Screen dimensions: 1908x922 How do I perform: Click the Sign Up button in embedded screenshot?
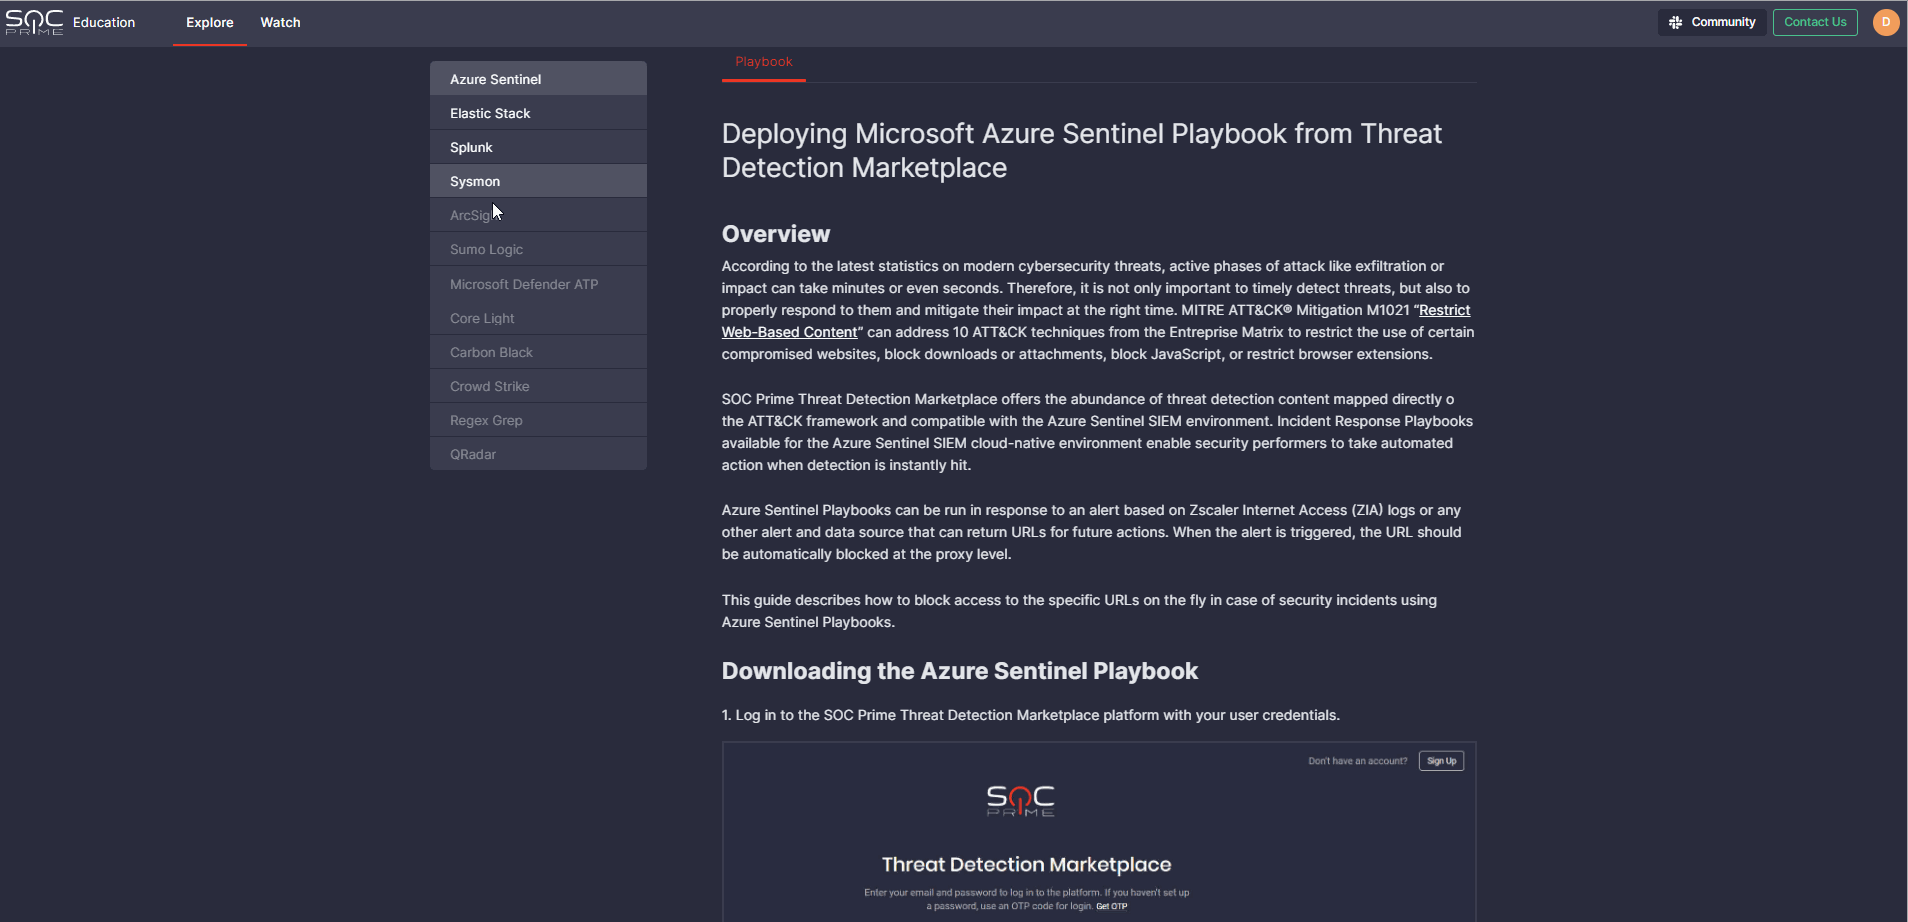[1441, 761]
